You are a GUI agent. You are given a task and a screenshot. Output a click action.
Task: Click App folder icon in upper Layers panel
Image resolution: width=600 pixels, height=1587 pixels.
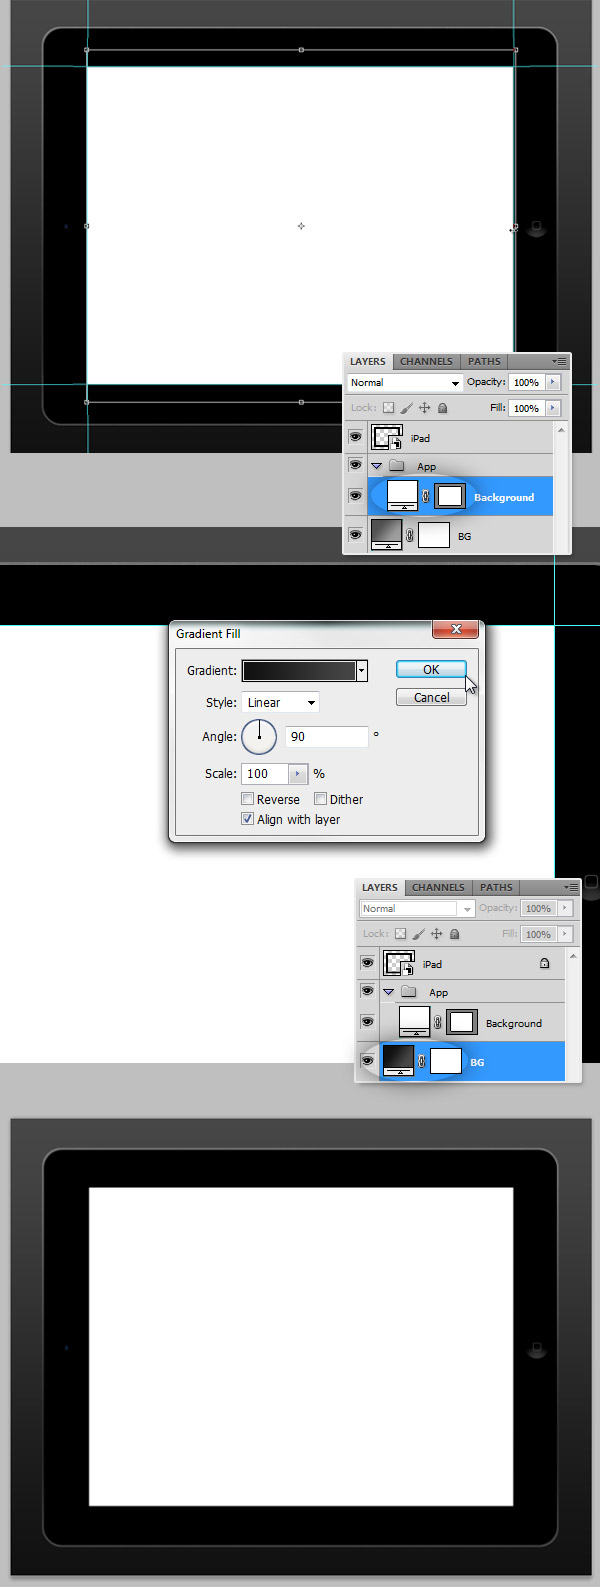coord(396,466)
